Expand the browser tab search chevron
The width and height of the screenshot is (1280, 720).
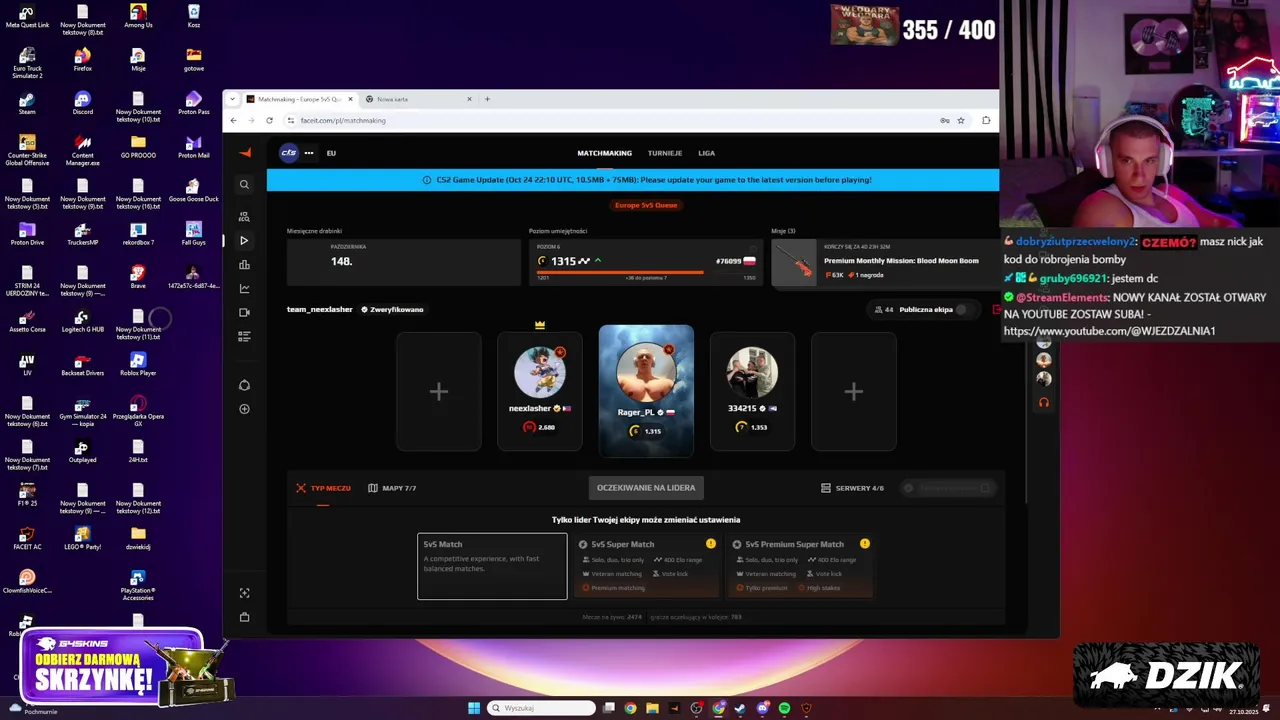tap(232, 99)
